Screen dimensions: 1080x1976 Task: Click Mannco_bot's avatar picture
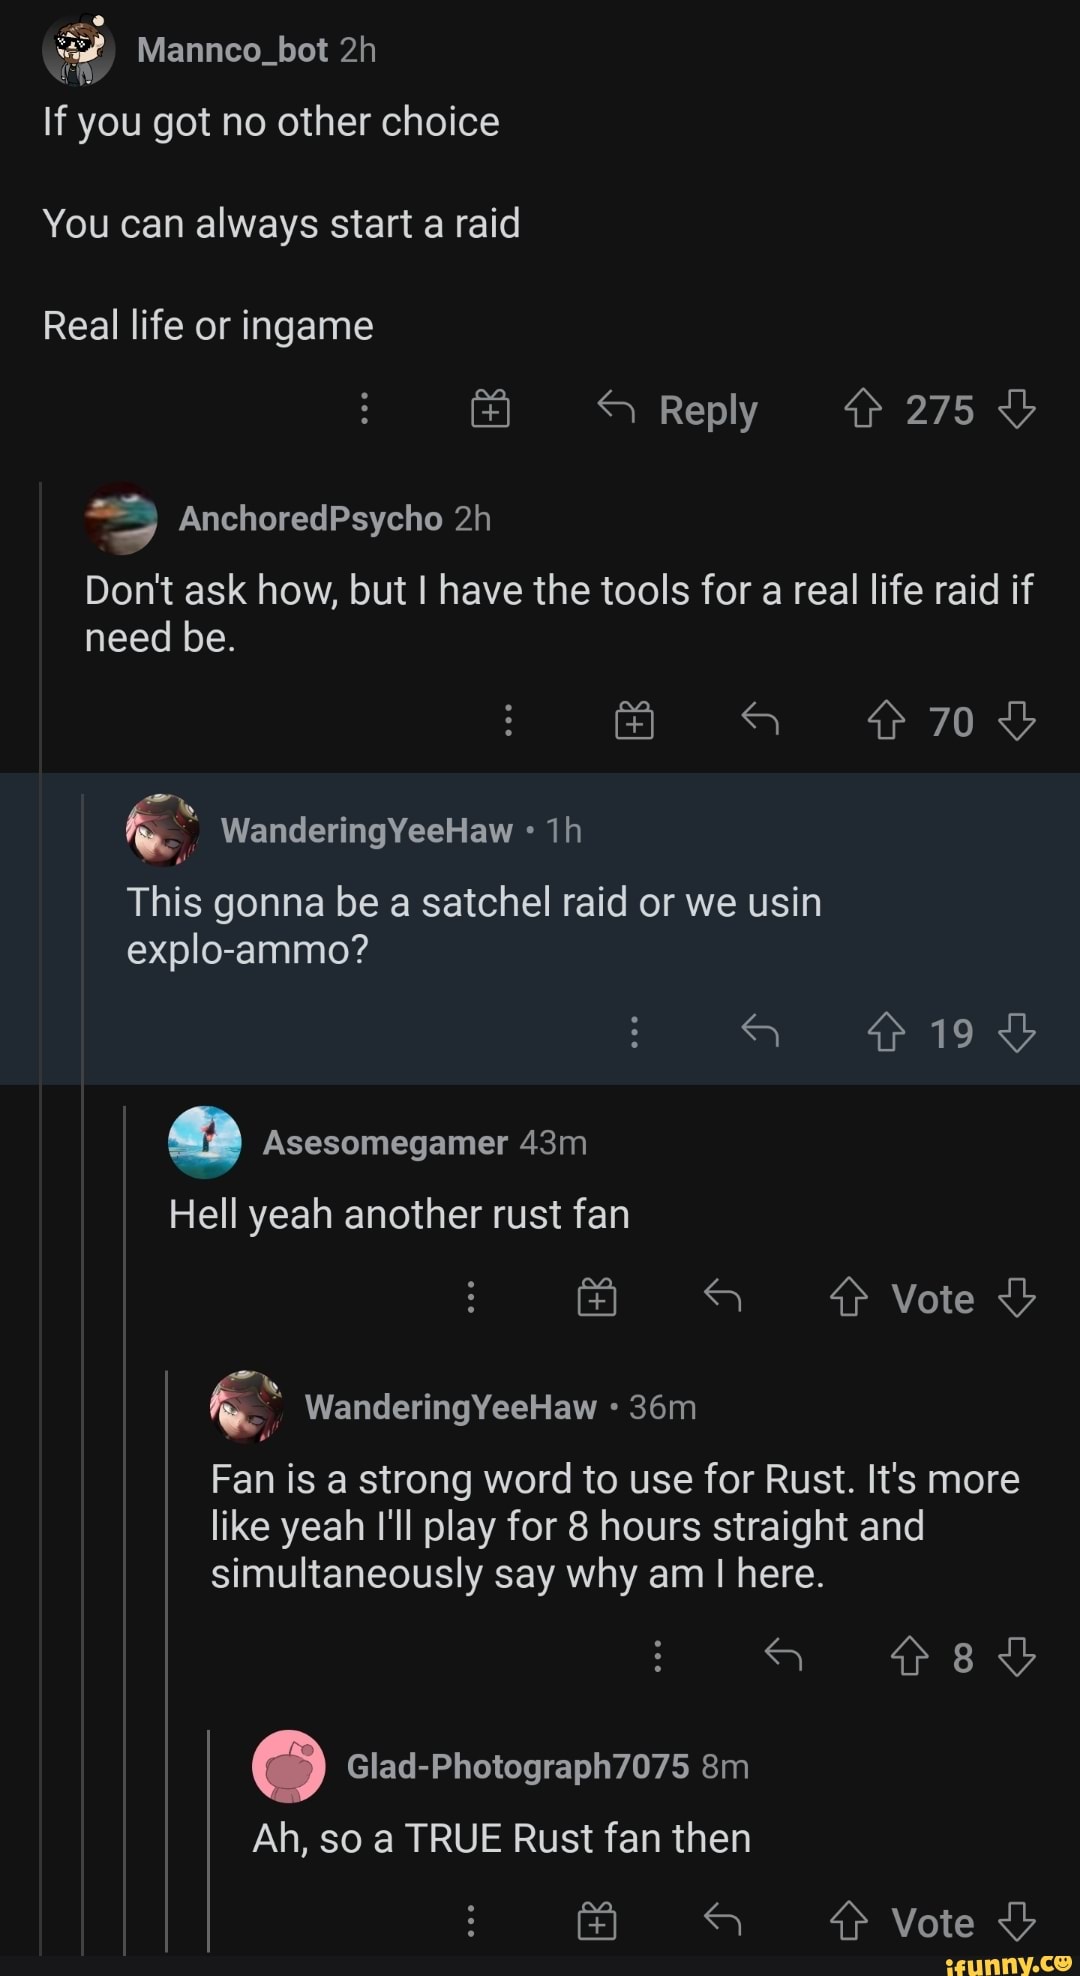click(x=79, y=50)
